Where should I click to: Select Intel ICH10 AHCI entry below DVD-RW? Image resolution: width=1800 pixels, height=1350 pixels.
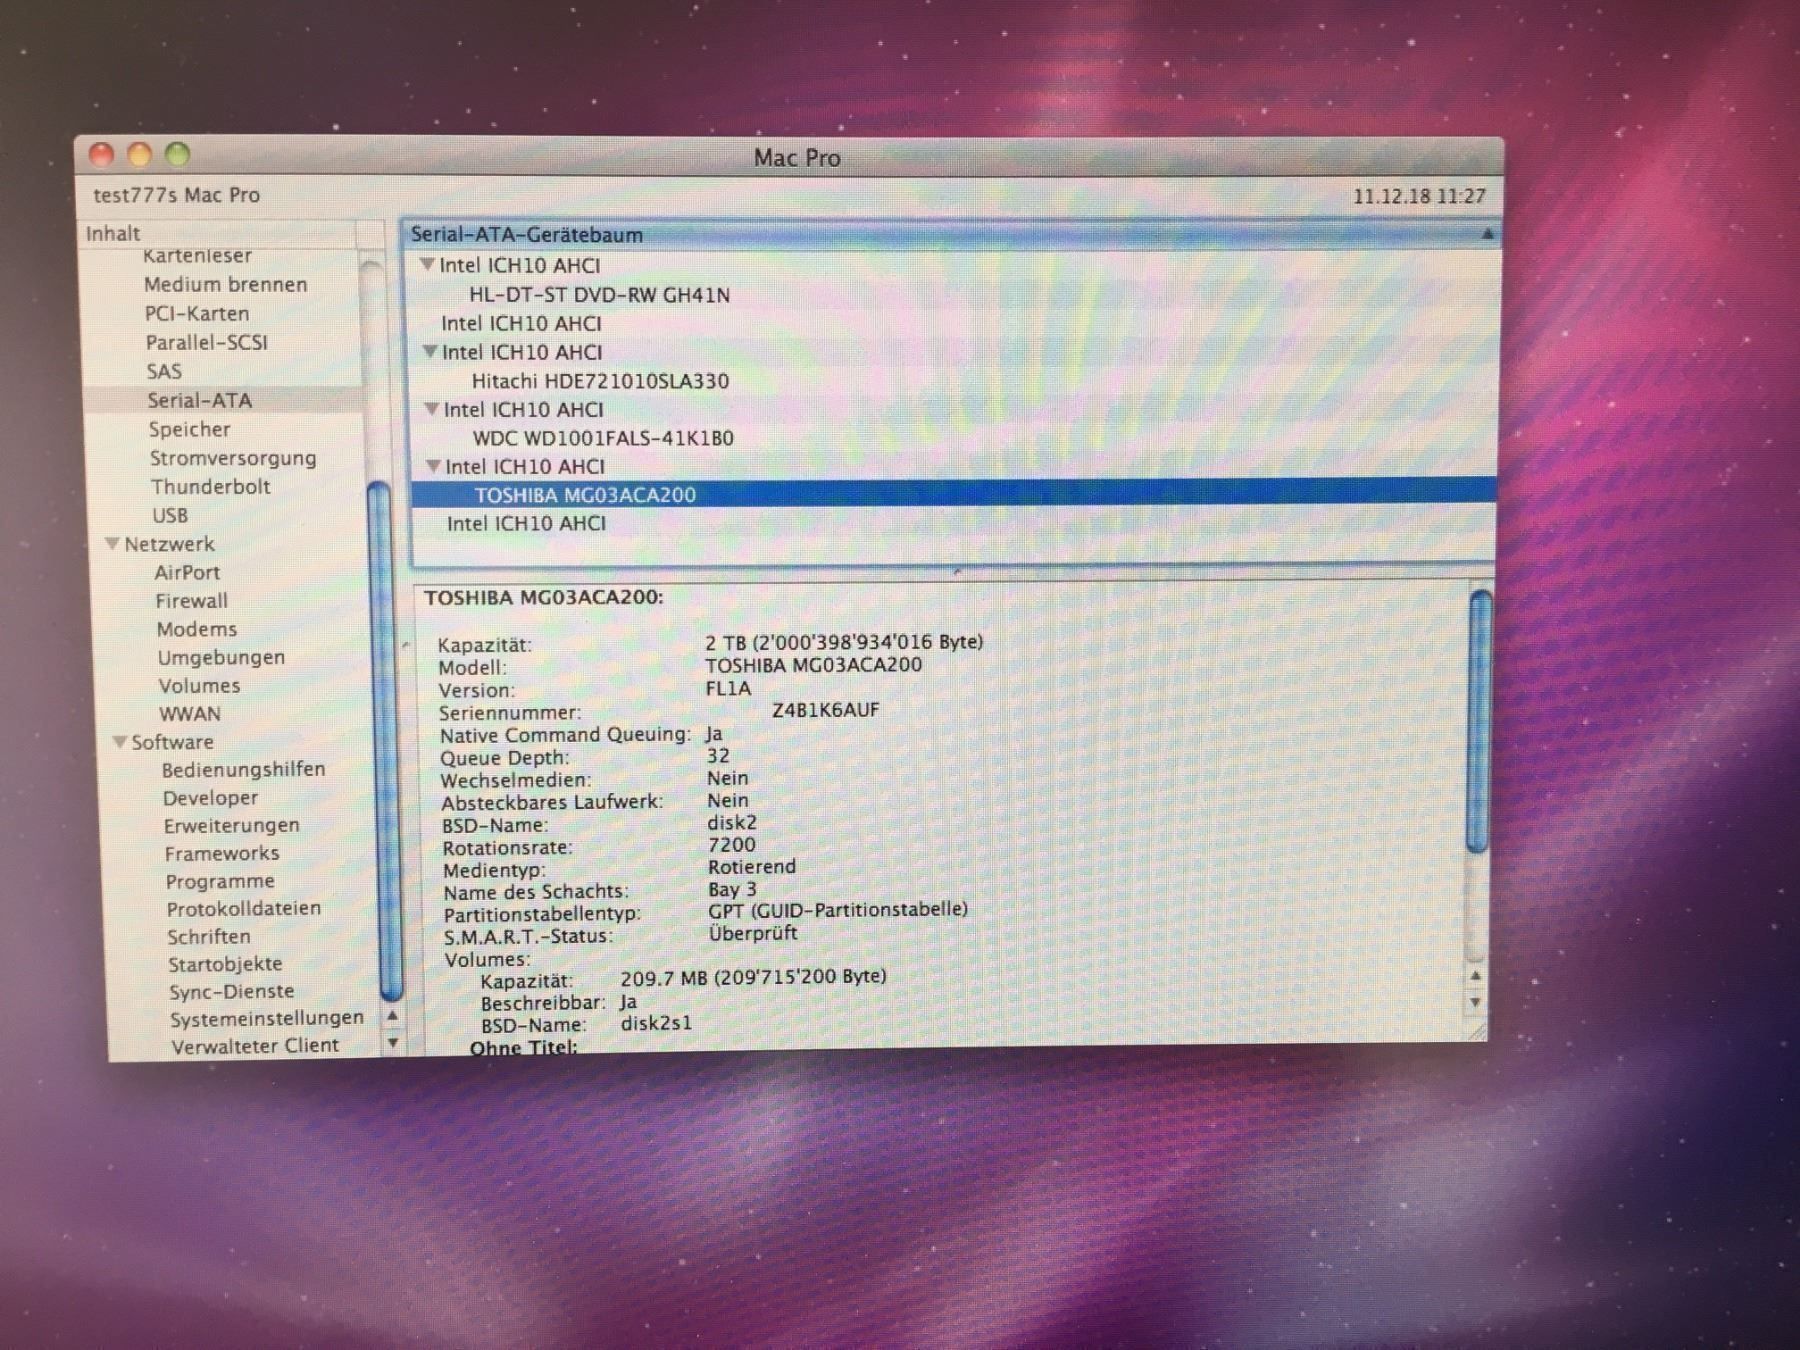pos(521,323)
